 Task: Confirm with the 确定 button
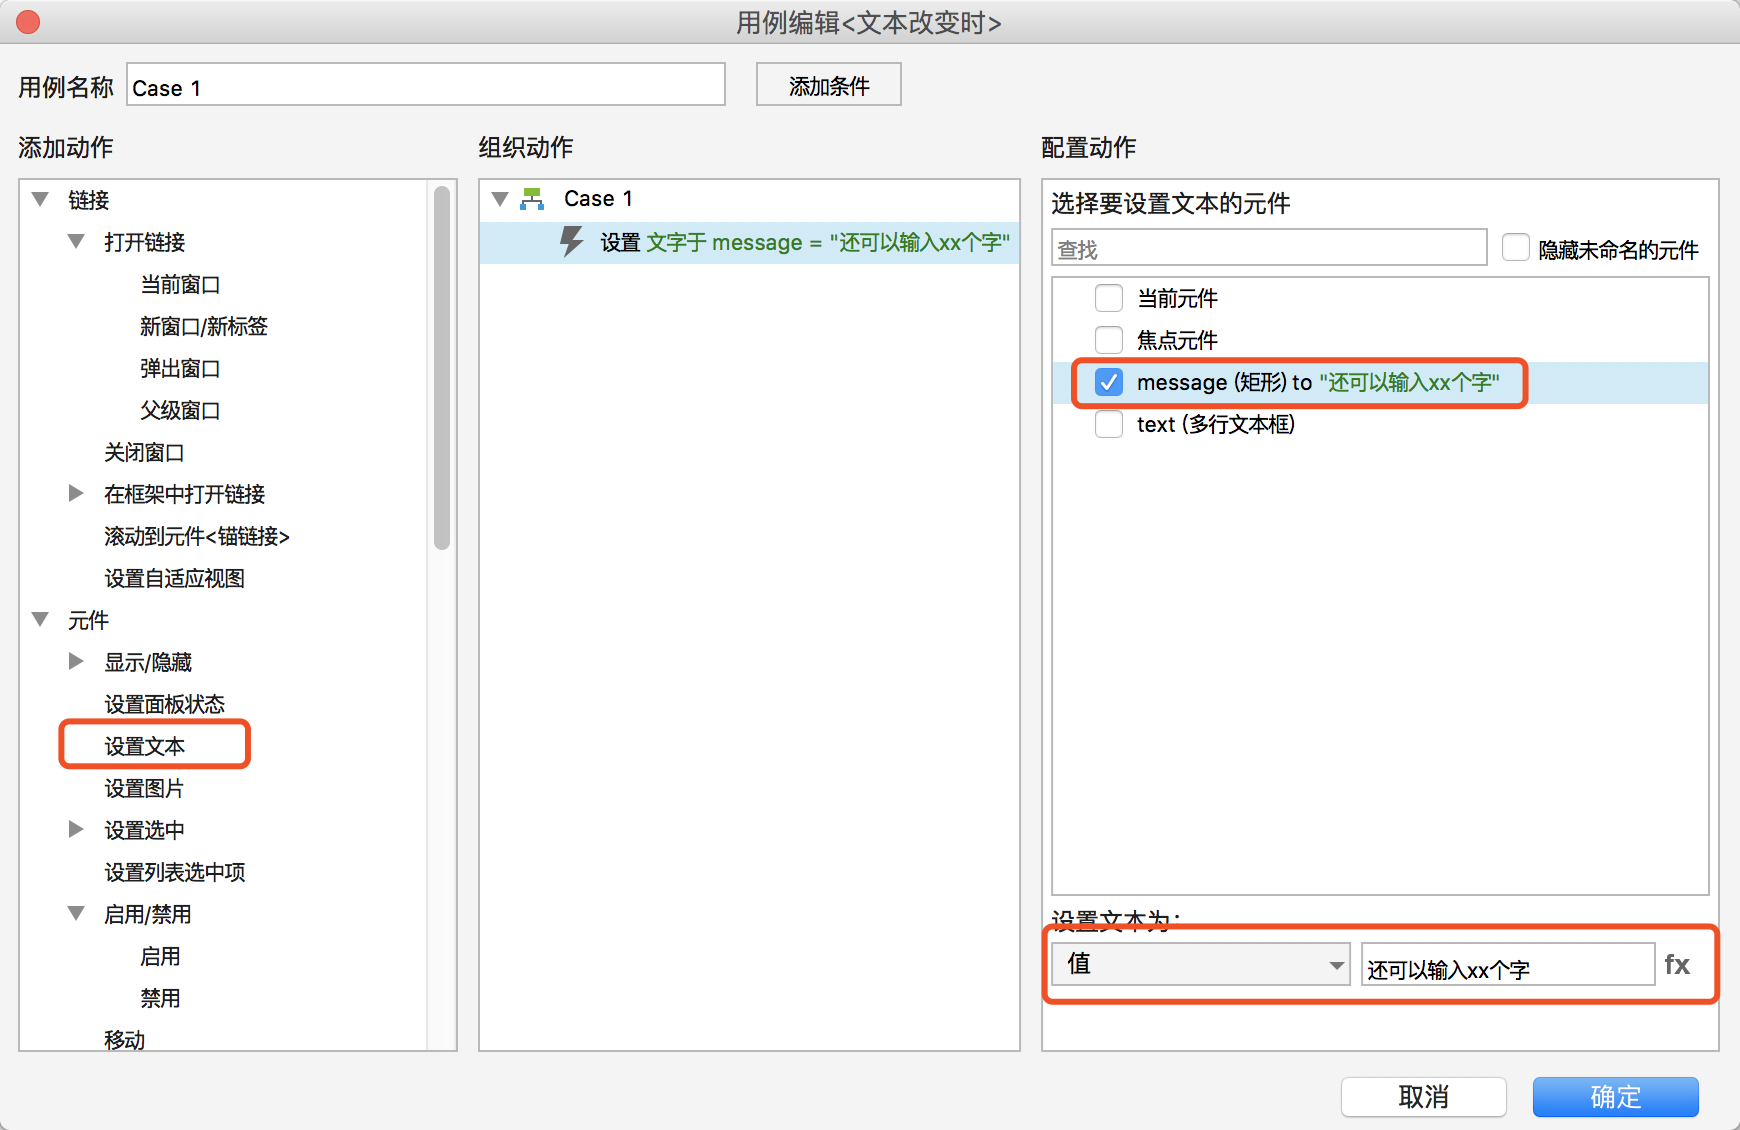click(1616, 1097)
